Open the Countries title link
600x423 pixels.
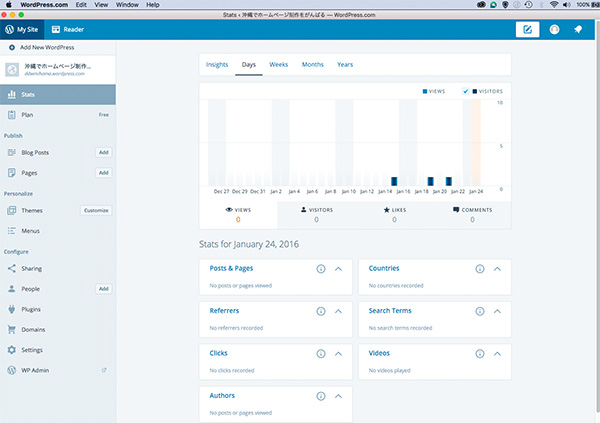384,268
